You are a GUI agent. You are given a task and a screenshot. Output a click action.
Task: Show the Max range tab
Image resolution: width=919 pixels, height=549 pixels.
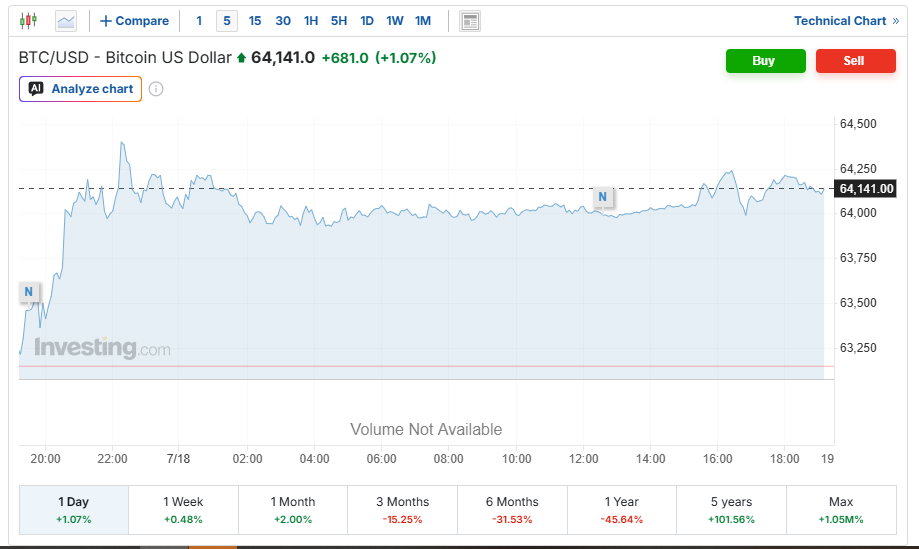point(841,510)
